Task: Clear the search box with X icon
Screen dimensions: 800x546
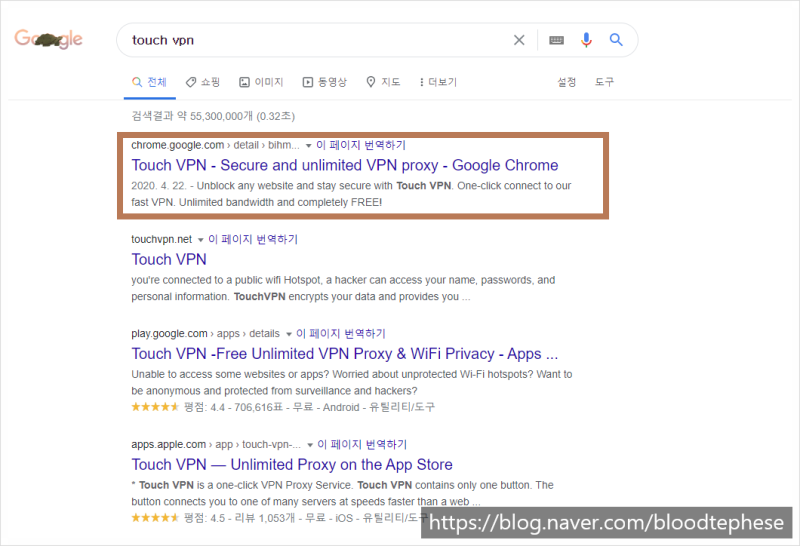Action: point(519,40)
